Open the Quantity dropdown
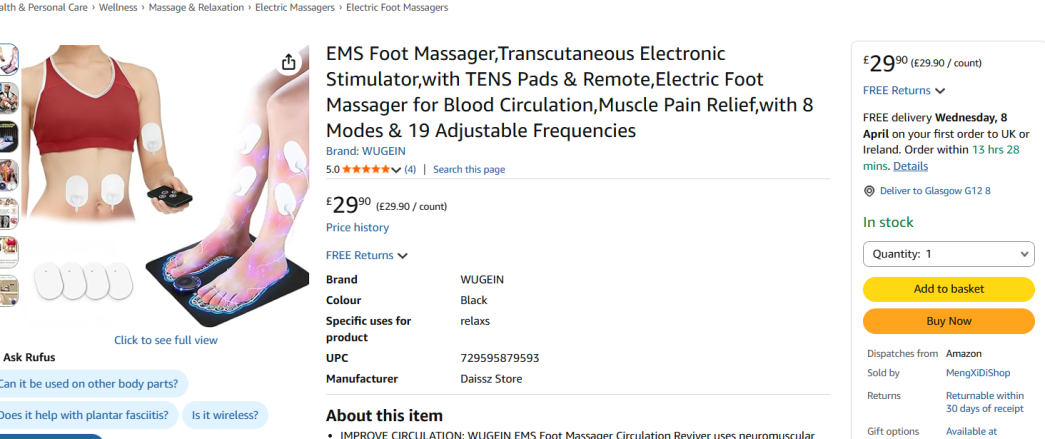 coord(948,254)
